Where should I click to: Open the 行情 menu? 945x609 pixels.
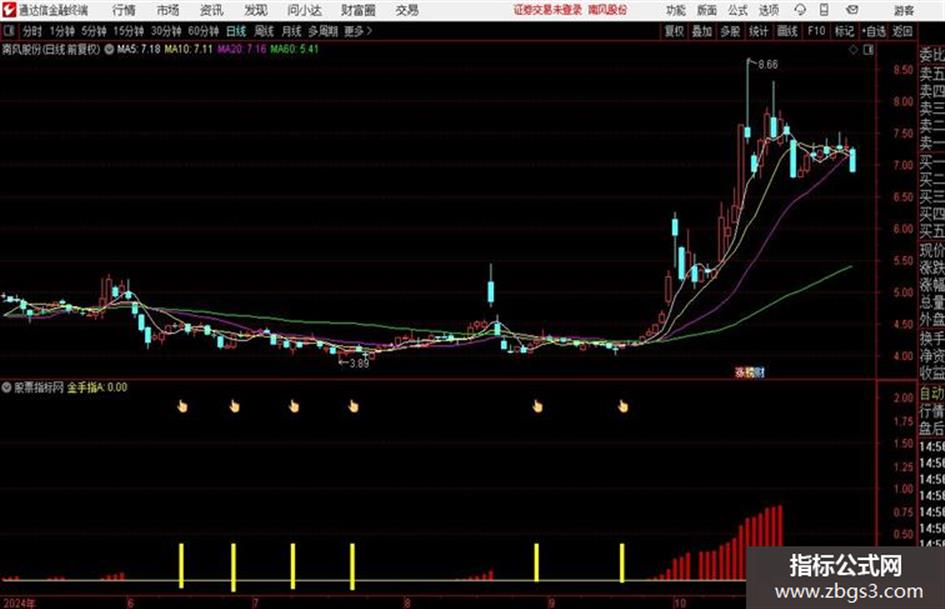[124, 10]
